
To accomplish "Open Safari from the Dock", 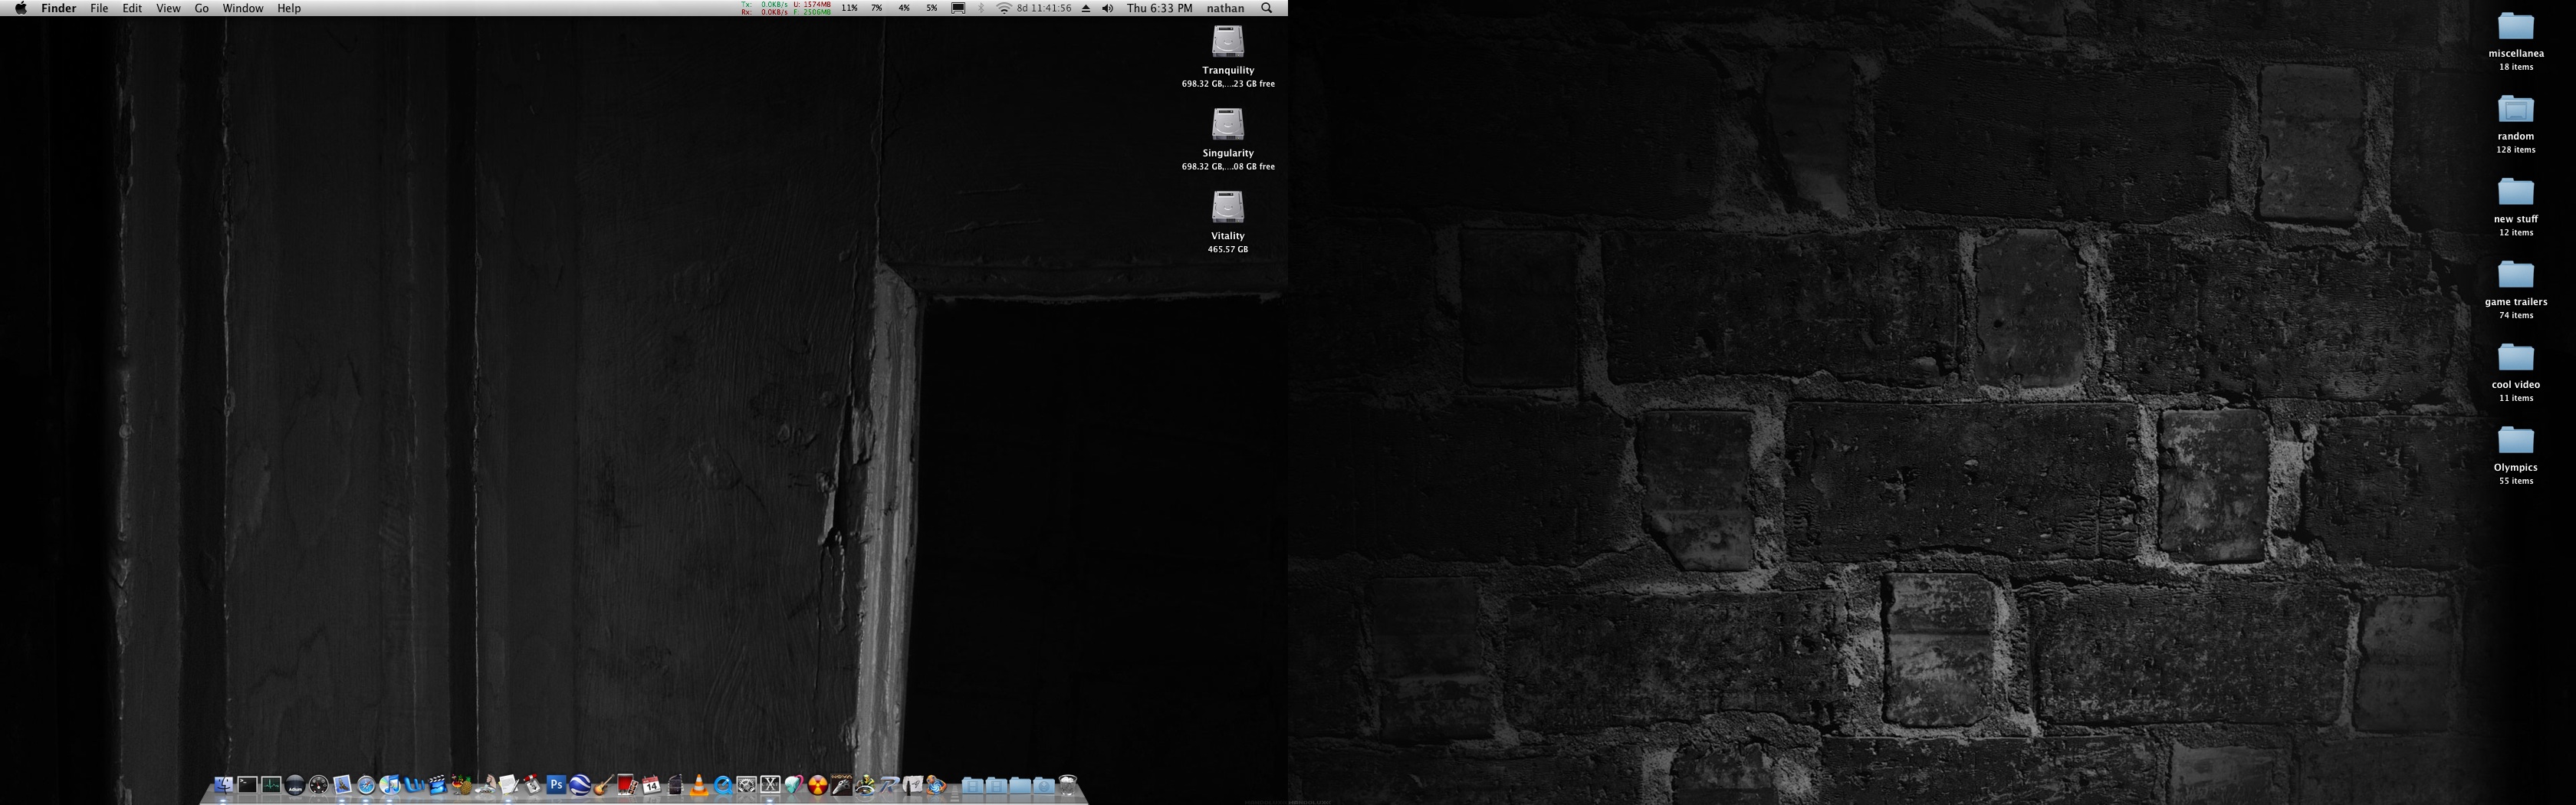I will [366, 786].
